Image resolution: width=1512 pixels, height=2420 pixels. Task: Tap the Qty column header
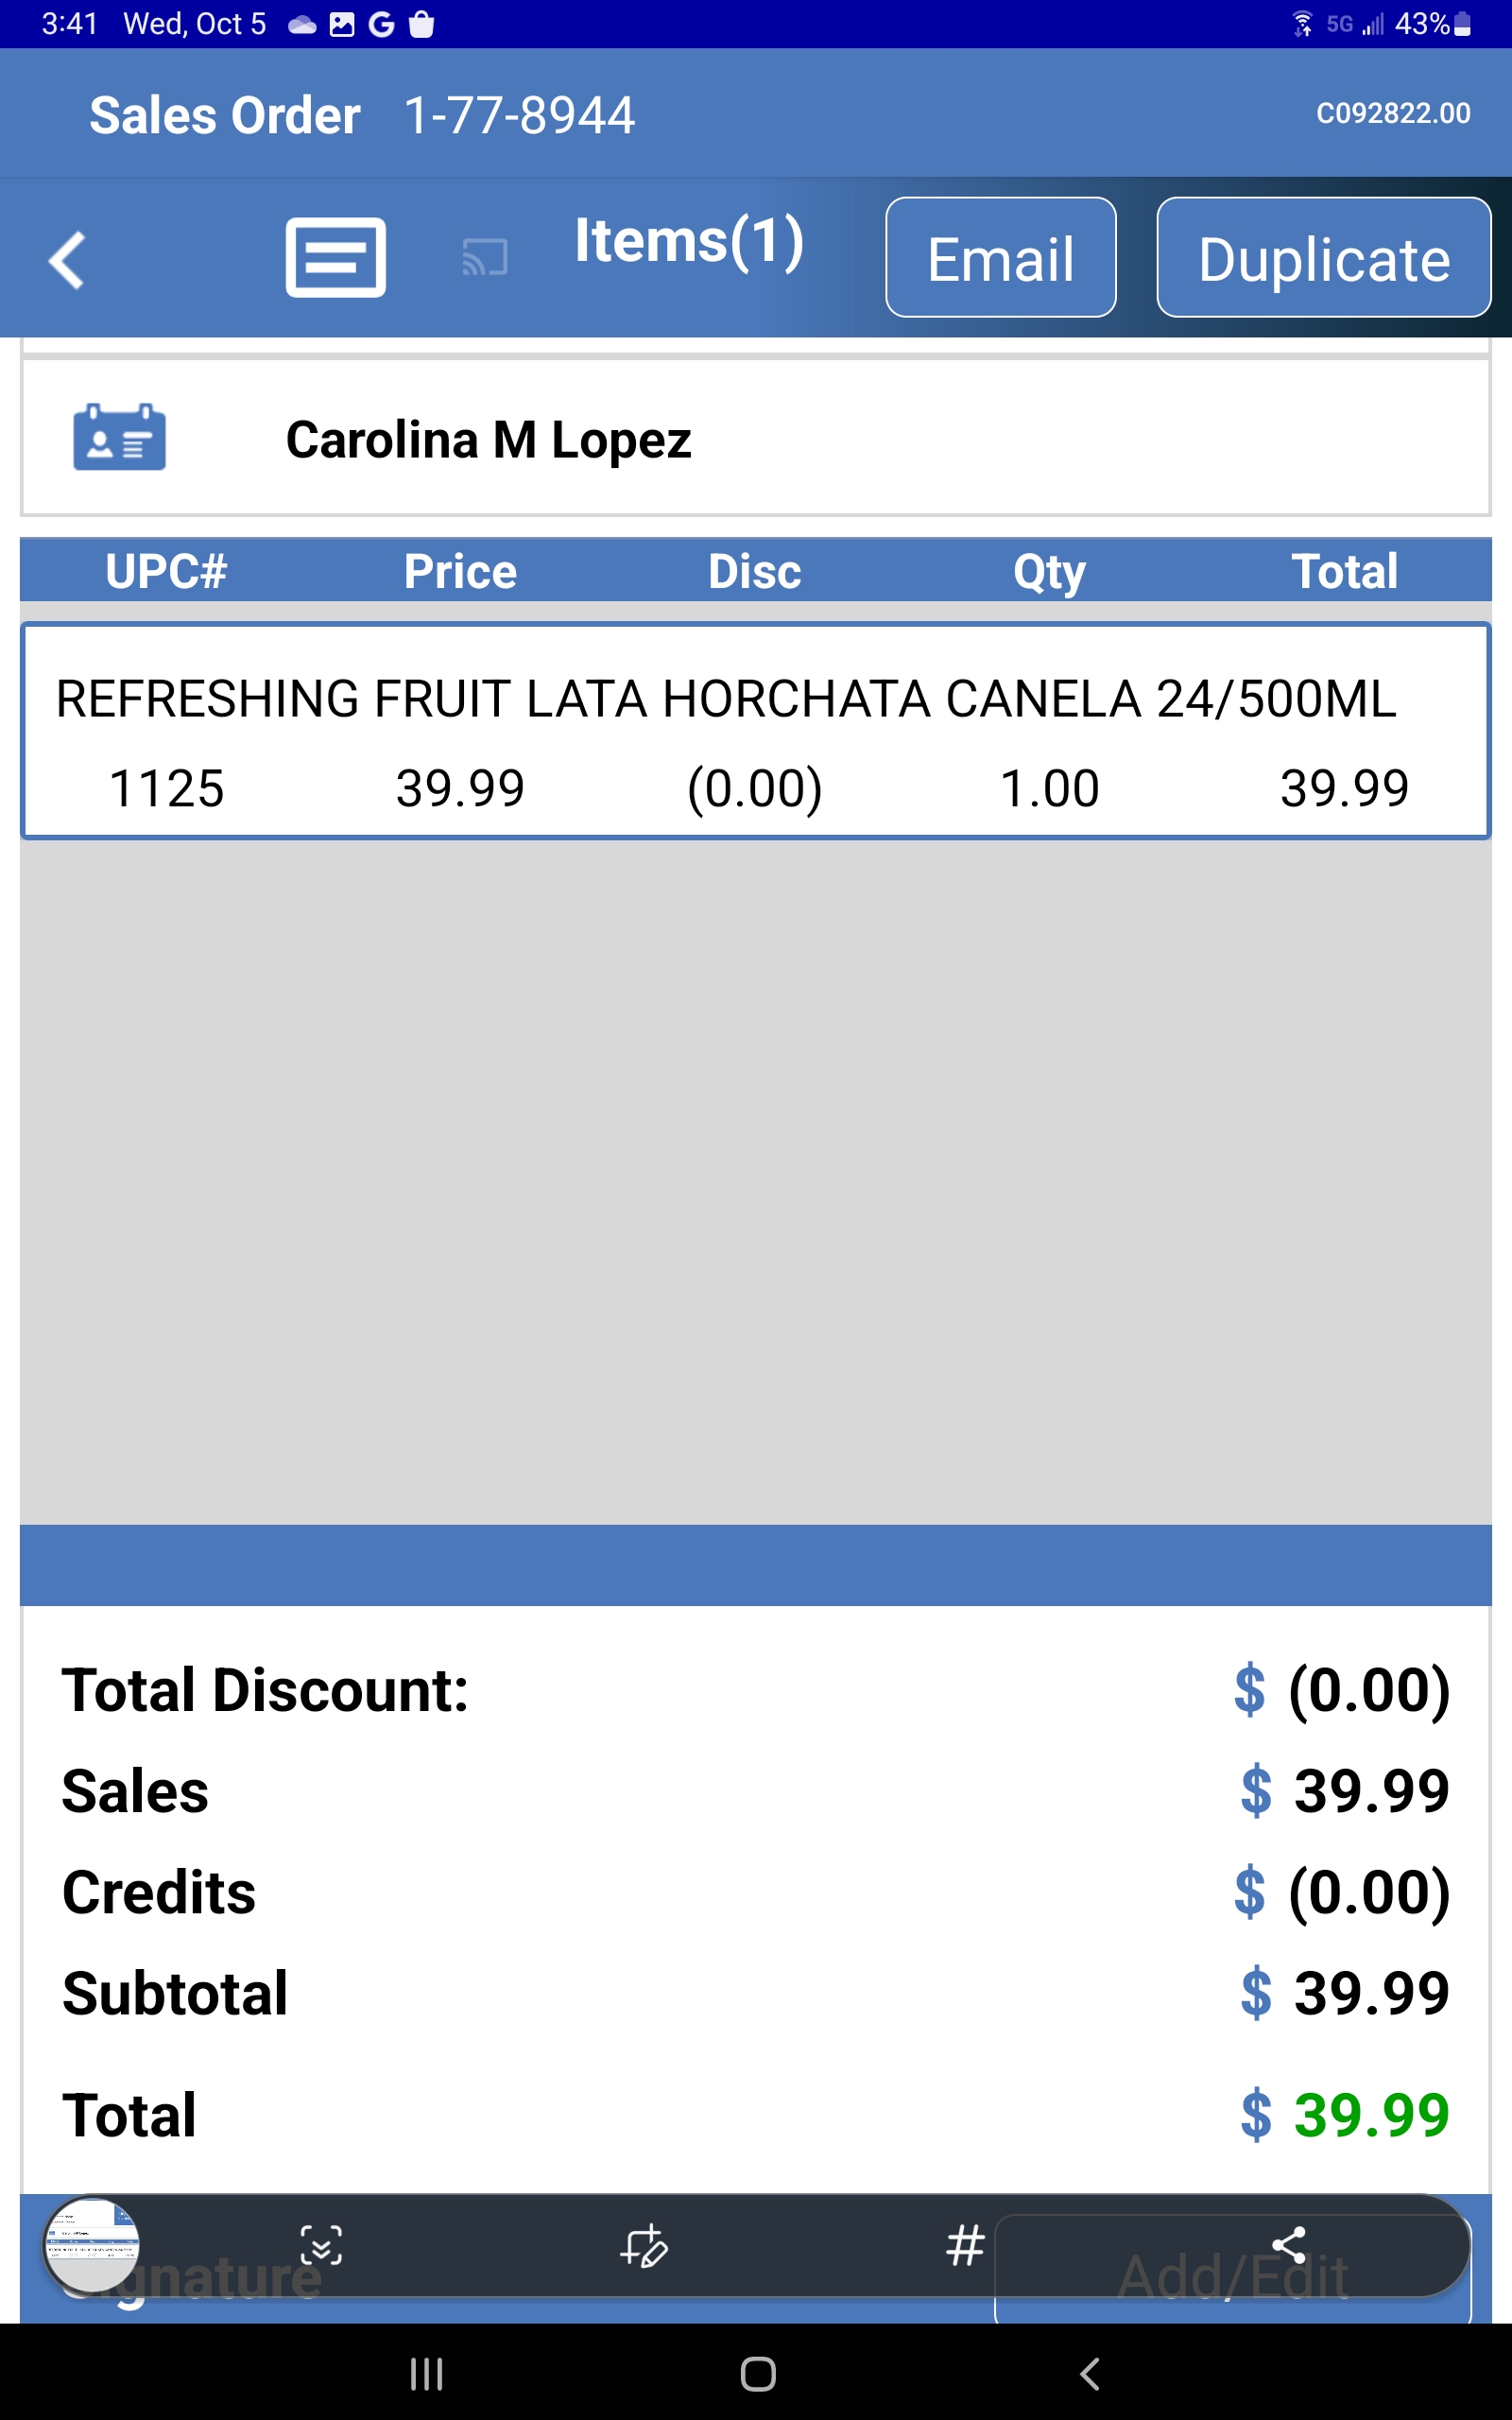(x=1049, y=572)
